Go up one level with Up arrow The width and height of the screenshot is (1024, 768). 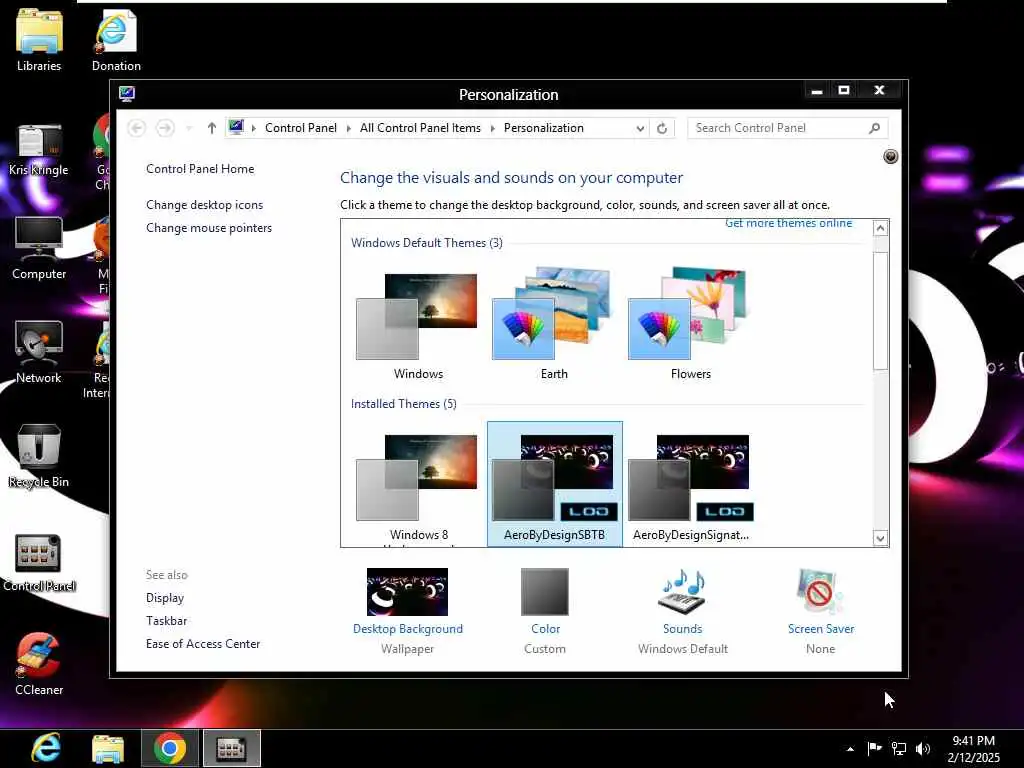coord(212,128)
